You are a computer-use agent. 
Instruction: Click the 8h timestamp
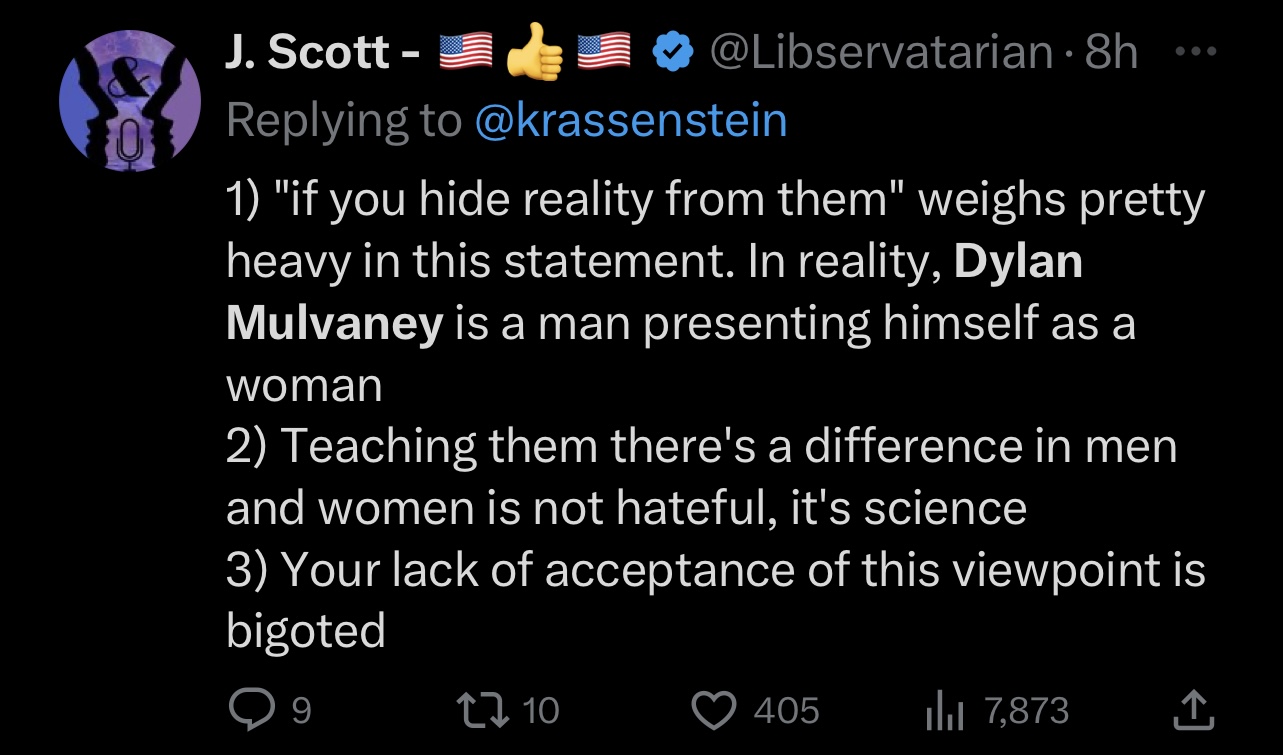click(x=1111, y=51)
